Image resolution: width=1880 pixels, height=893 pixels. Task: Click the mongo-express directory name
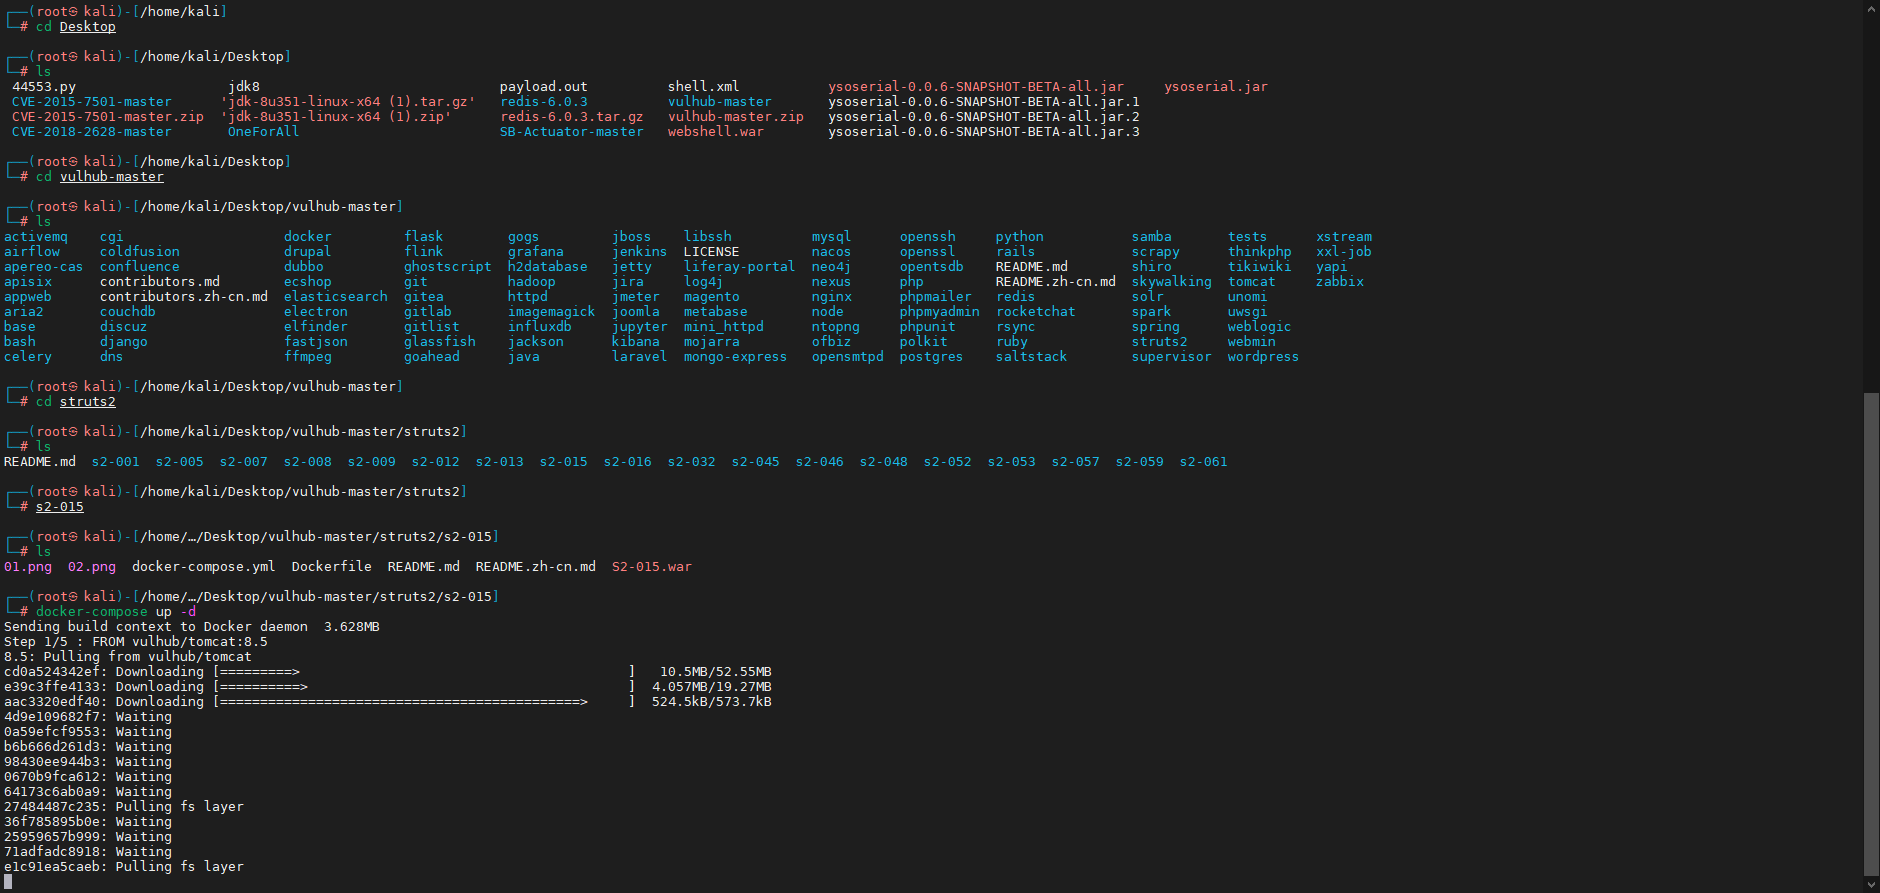[x=736, y=357]
